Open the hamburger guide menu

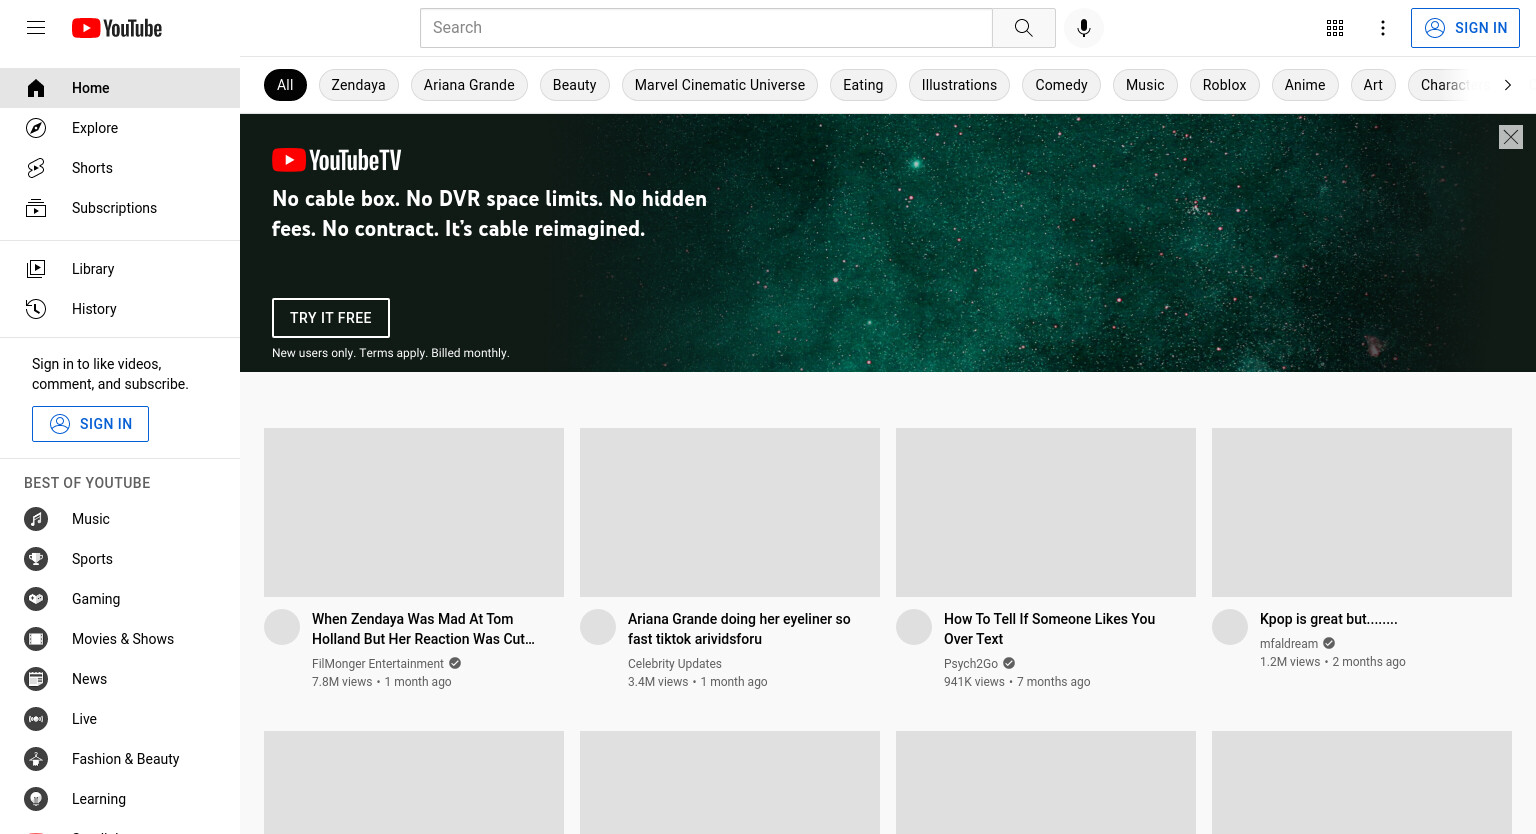click(x=36, y=28)
